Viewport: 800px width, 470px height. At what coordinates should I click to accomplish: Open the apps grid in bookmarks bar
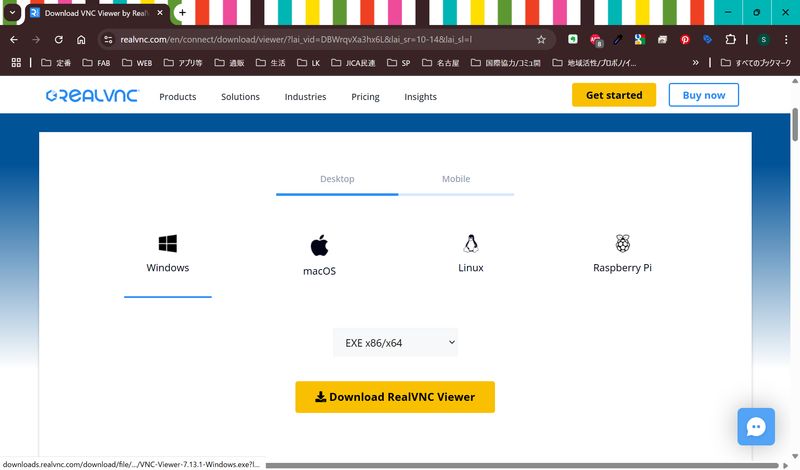point(16,62)
